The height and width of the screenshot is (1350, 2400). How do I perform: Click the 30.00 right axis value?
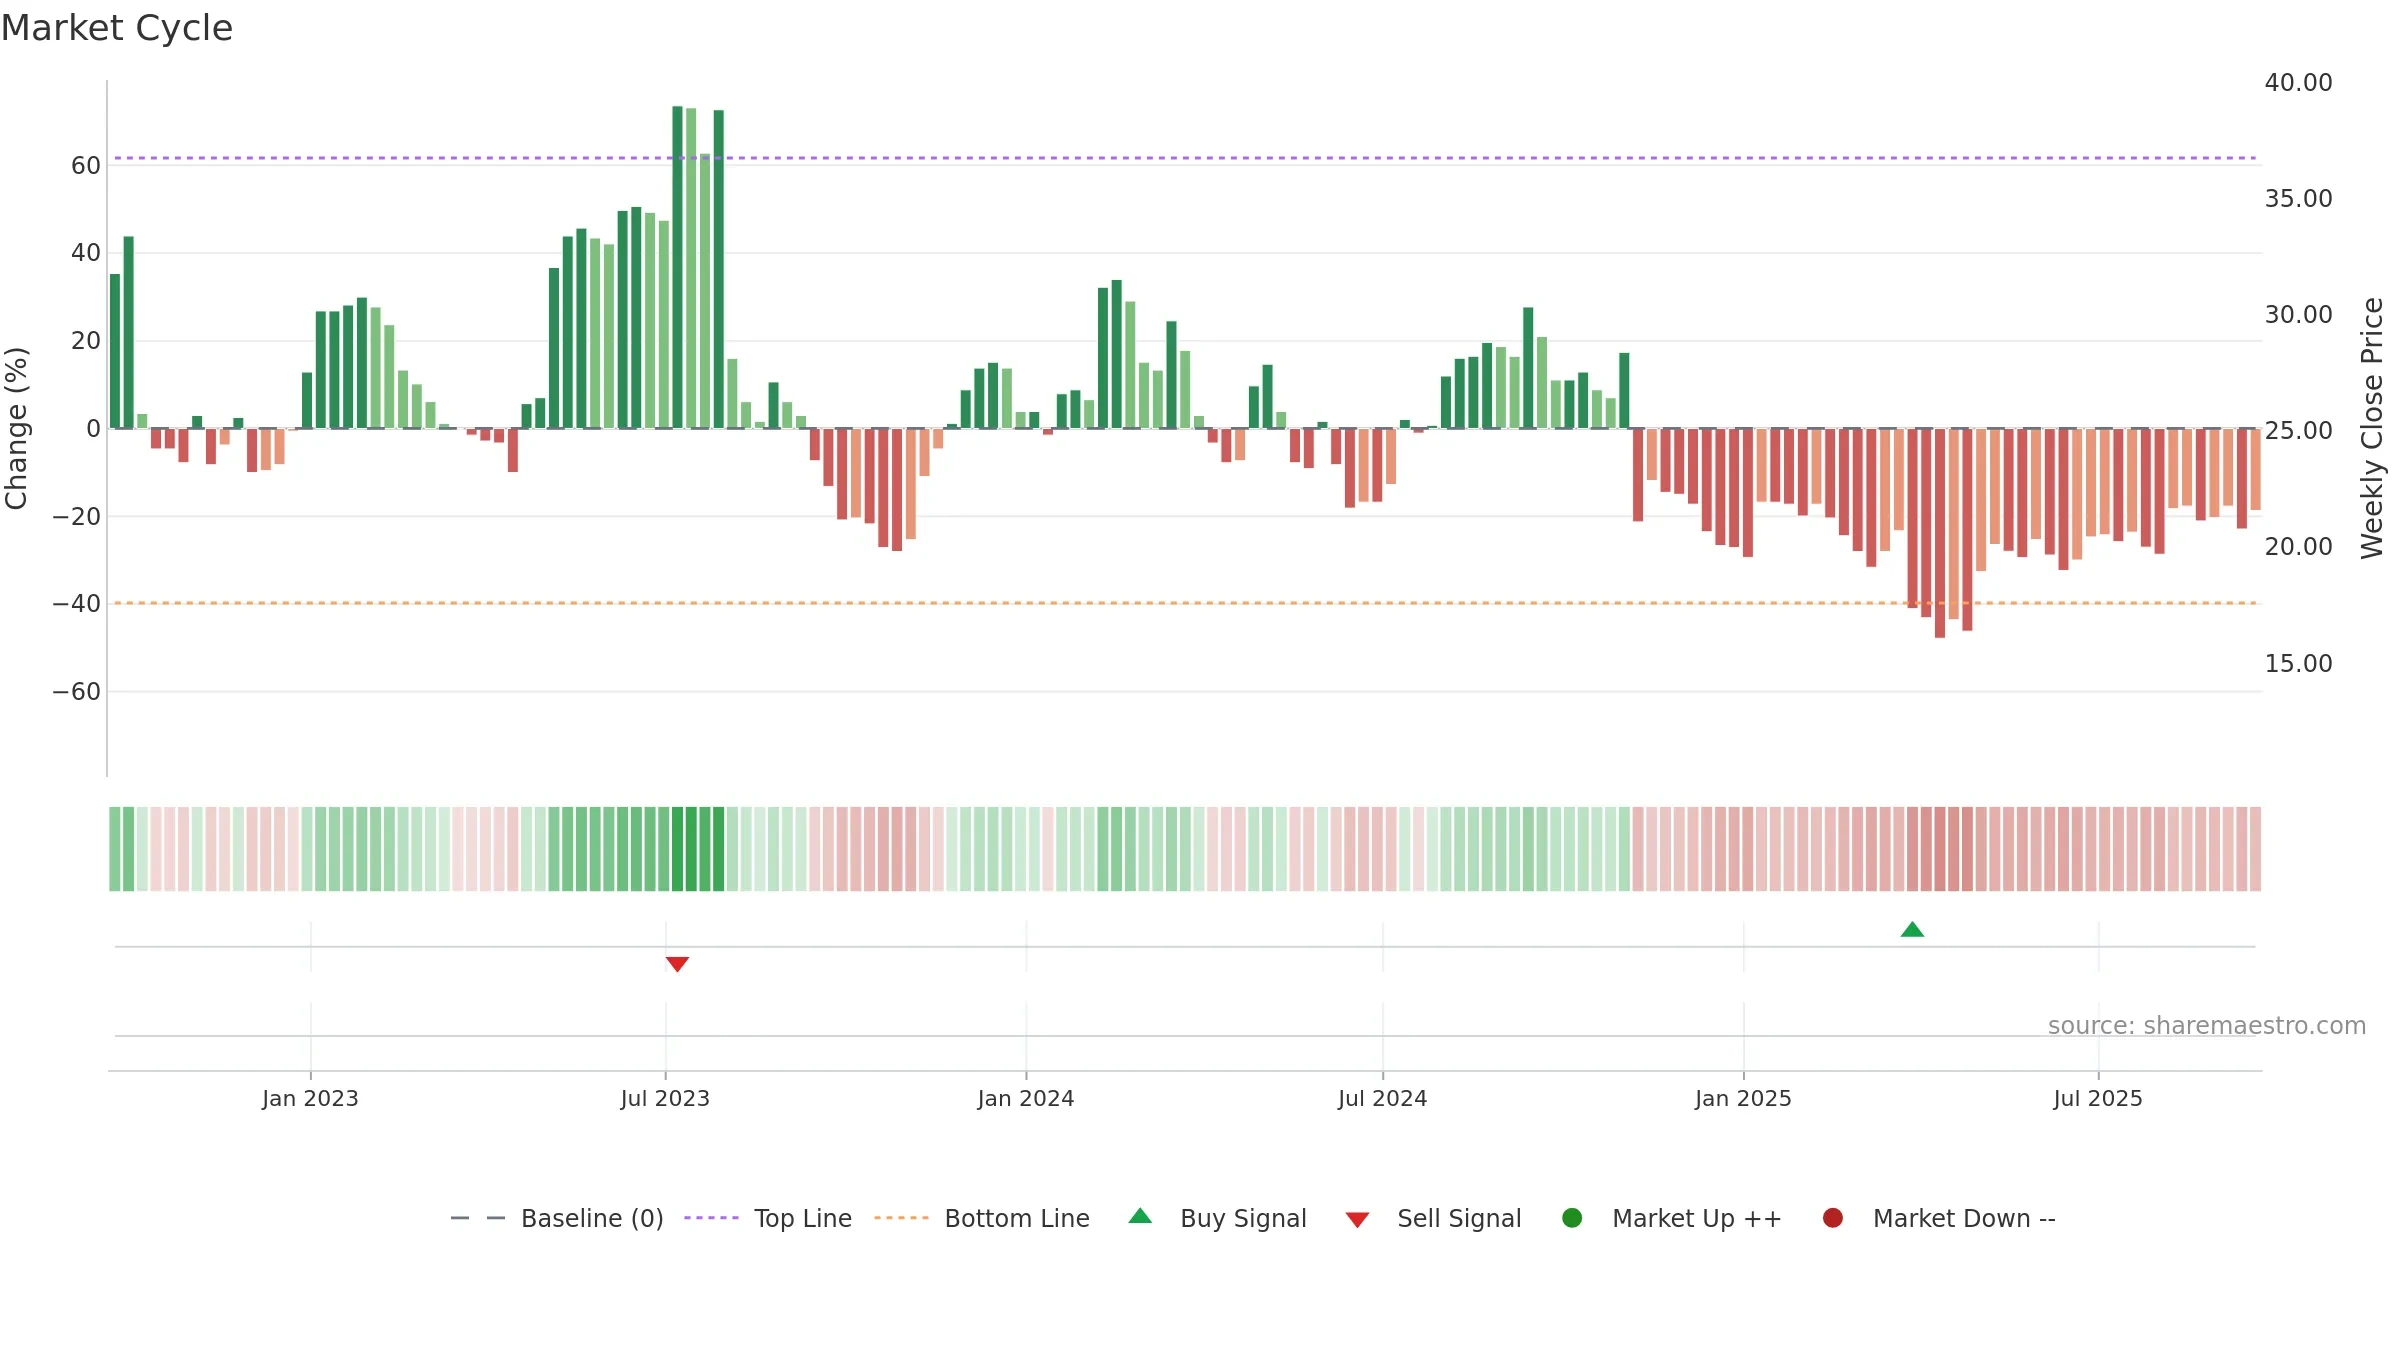pyautogui.click(x=2298, y=314)
